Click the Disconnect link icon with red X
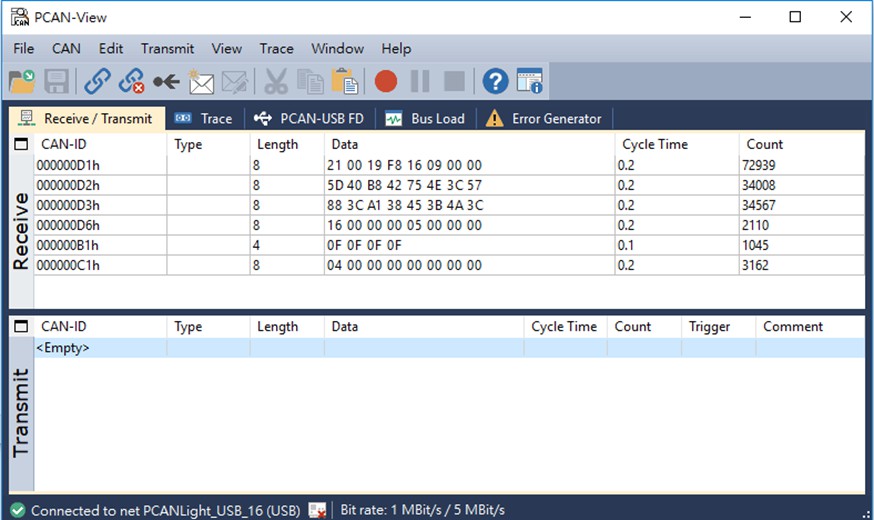874x520 pixels. tap(132, 81)
